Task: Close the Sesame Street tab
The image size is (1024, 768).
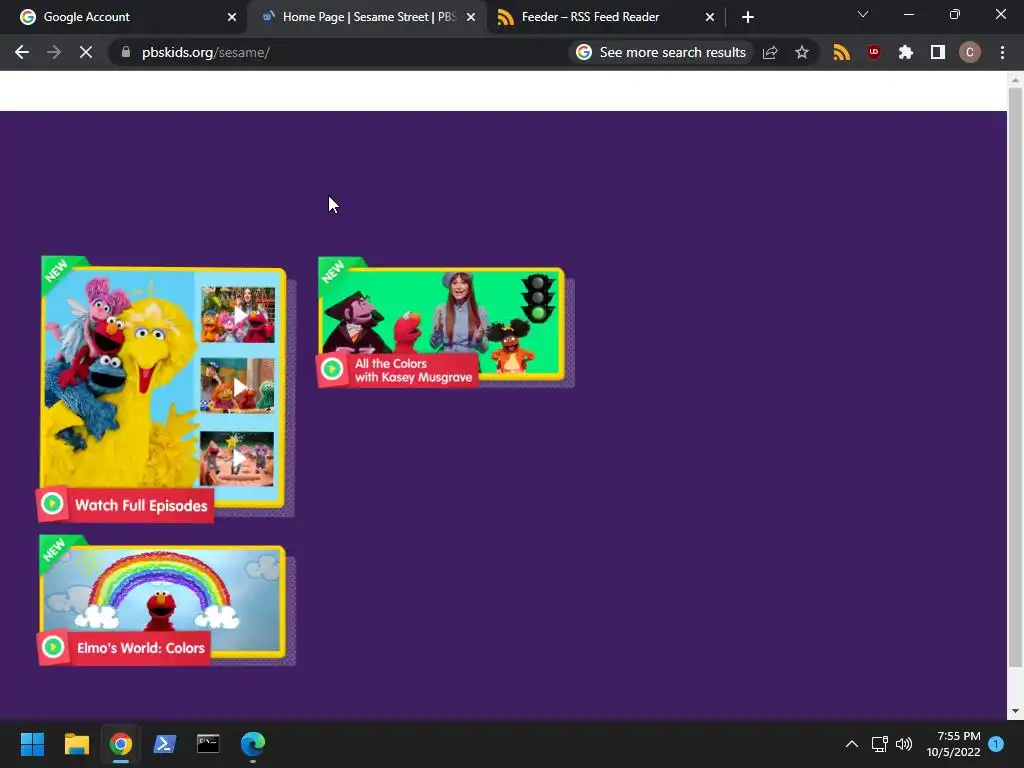Action: pos(471,17)
